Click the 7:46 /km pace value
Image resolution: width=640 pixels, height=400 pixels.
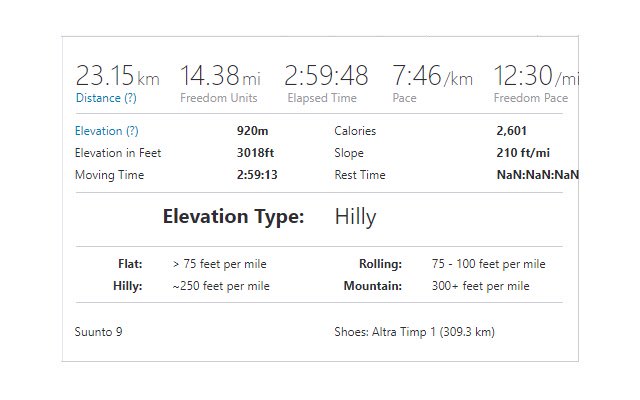433,76
